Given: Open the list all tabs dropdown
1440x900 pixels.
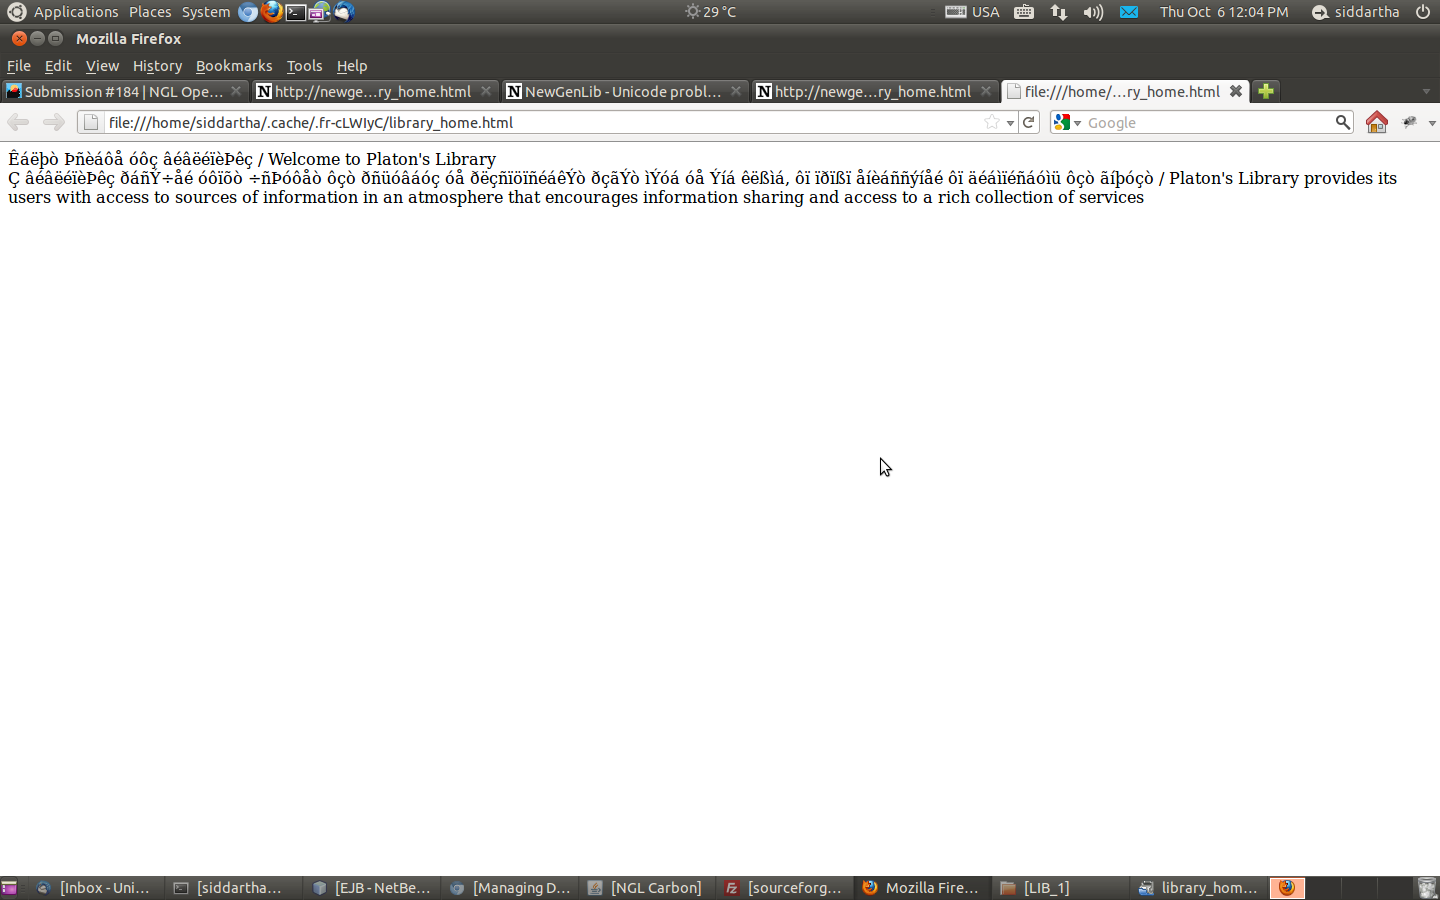Looking at the screenshot, I should (1426, 91).
